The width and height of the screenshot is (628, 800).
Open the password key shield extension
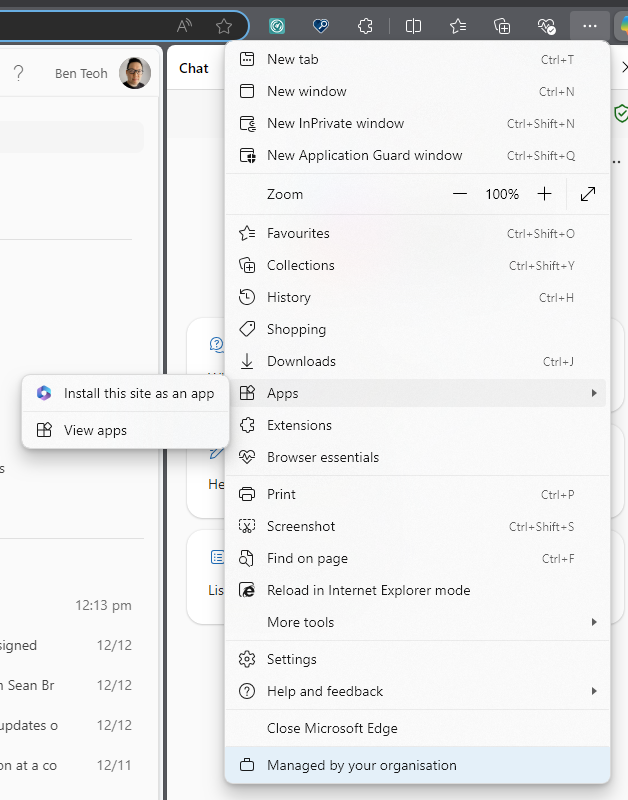tap(321, 26)
